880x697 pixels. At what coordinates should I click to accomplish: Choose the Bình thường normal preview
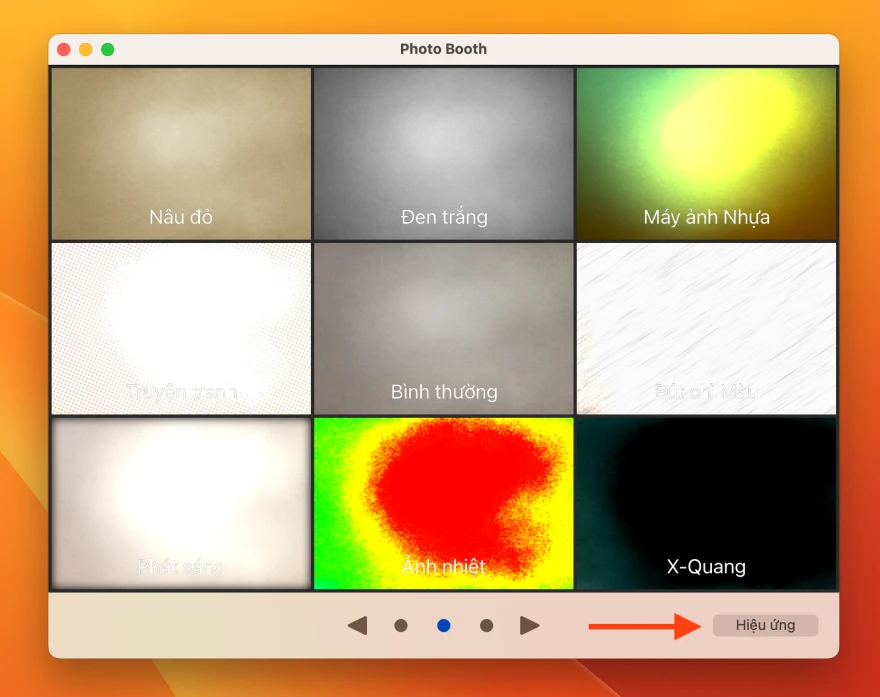tap(444, 328)
